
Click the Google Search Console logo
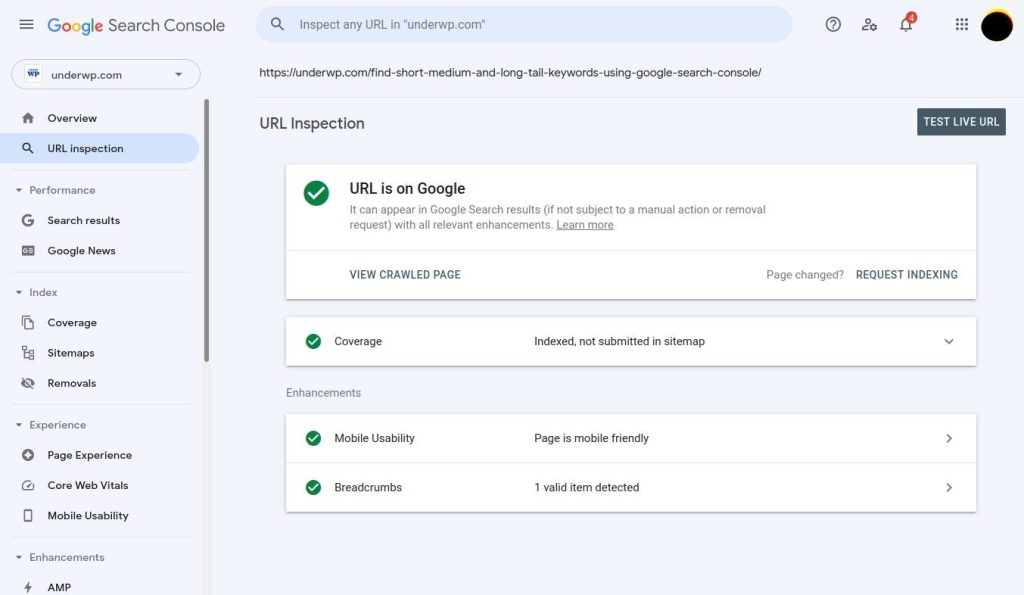[x=136, y=25]
